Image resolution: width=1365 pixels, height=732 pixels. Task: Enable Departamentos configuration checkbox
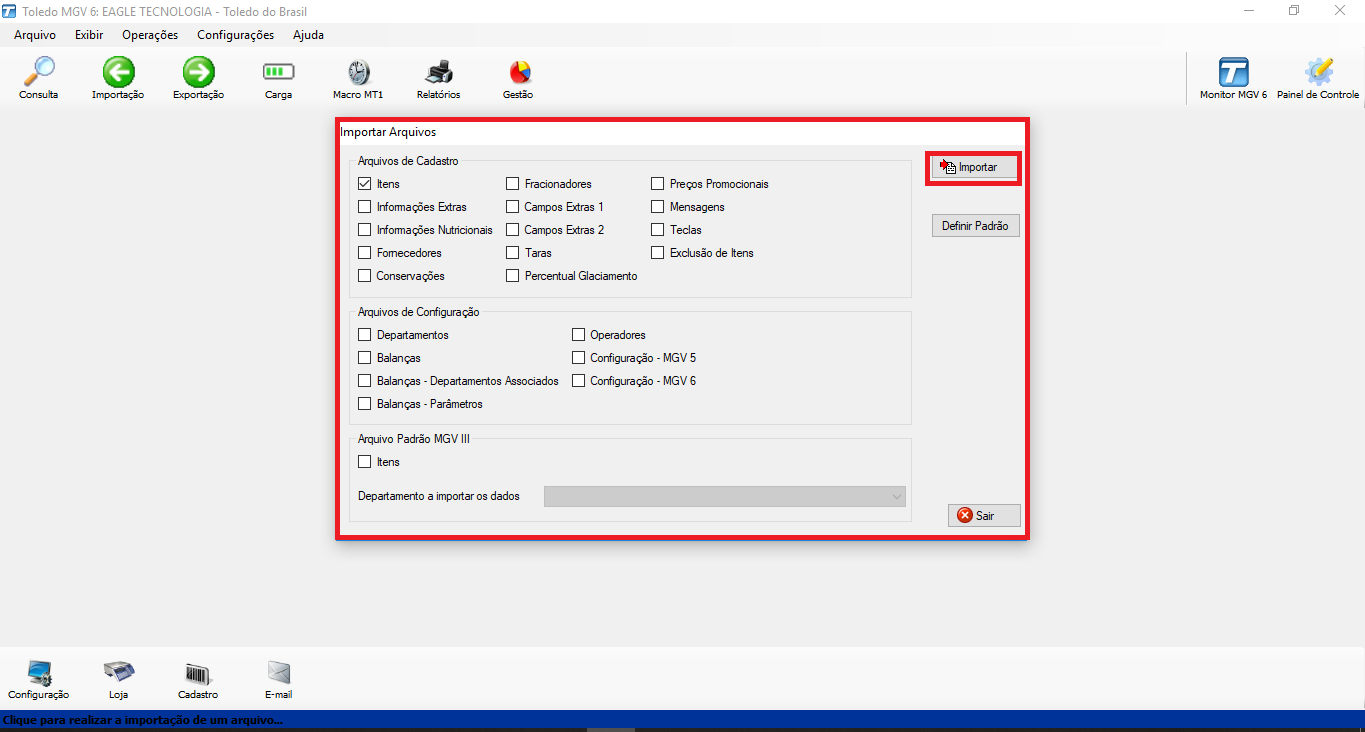[x=365, y=335]
